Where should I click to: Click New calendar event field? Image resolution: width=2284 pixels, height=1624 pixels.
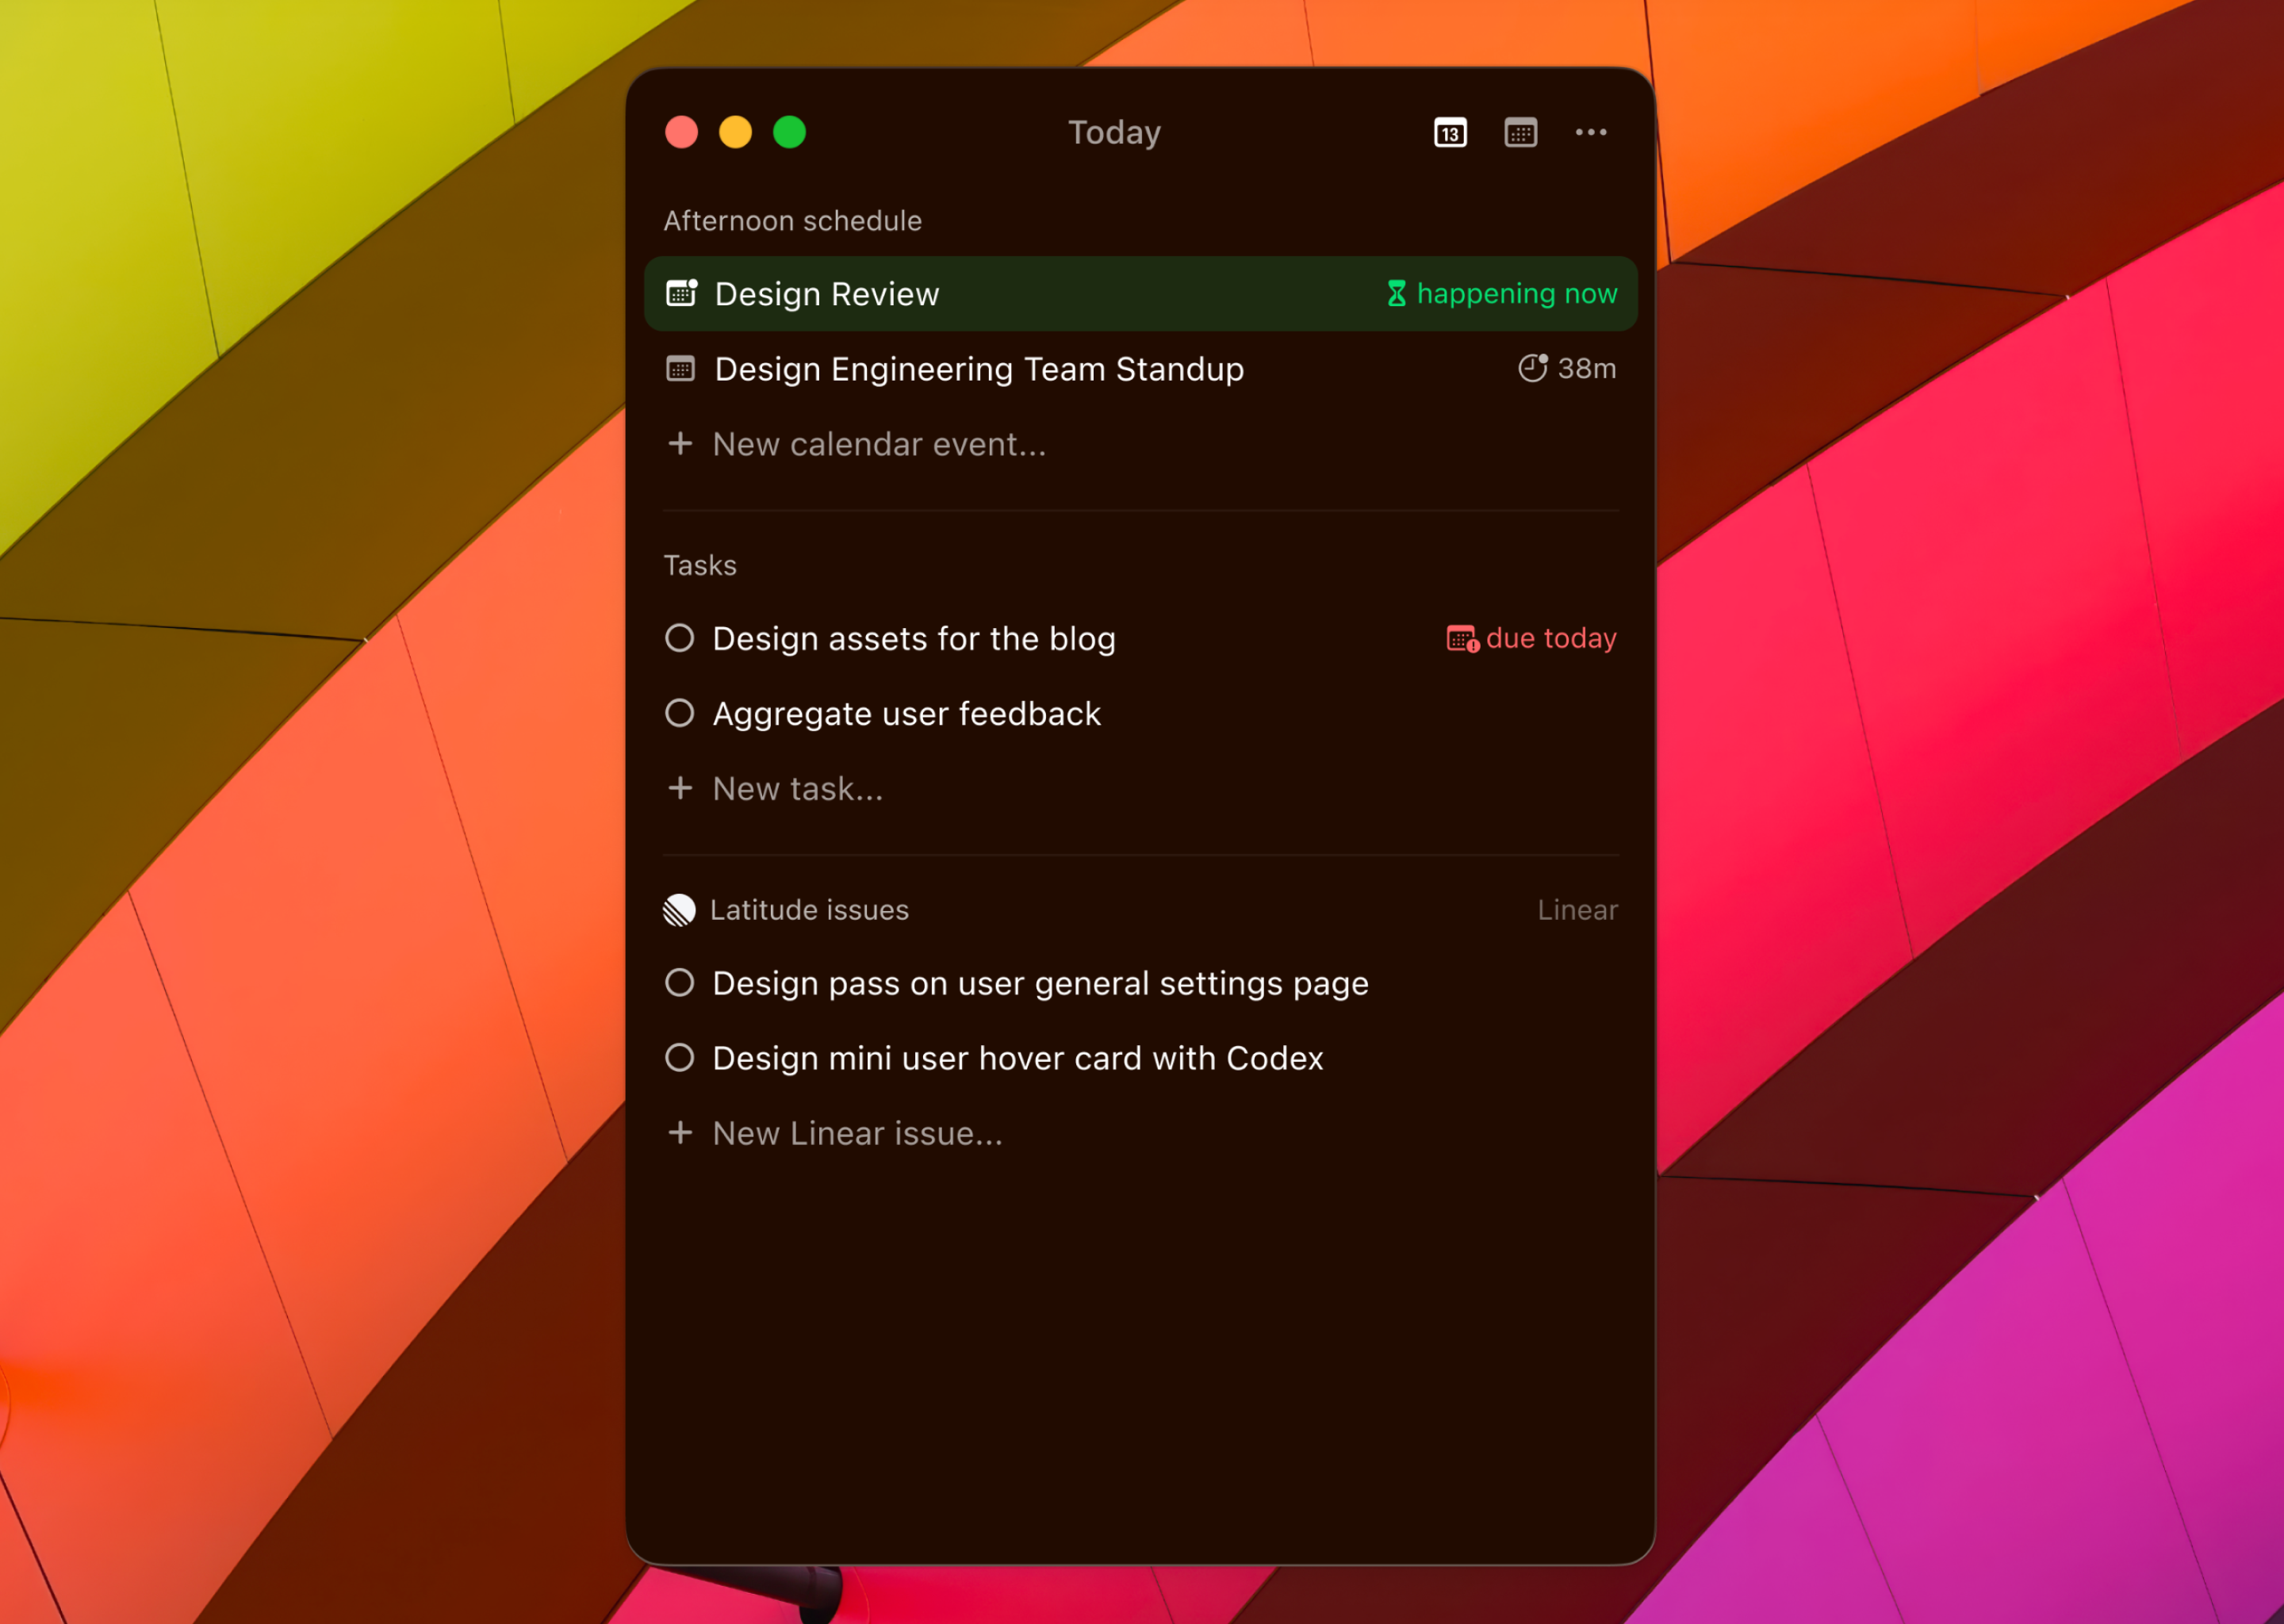click(x=1141, y=443)
